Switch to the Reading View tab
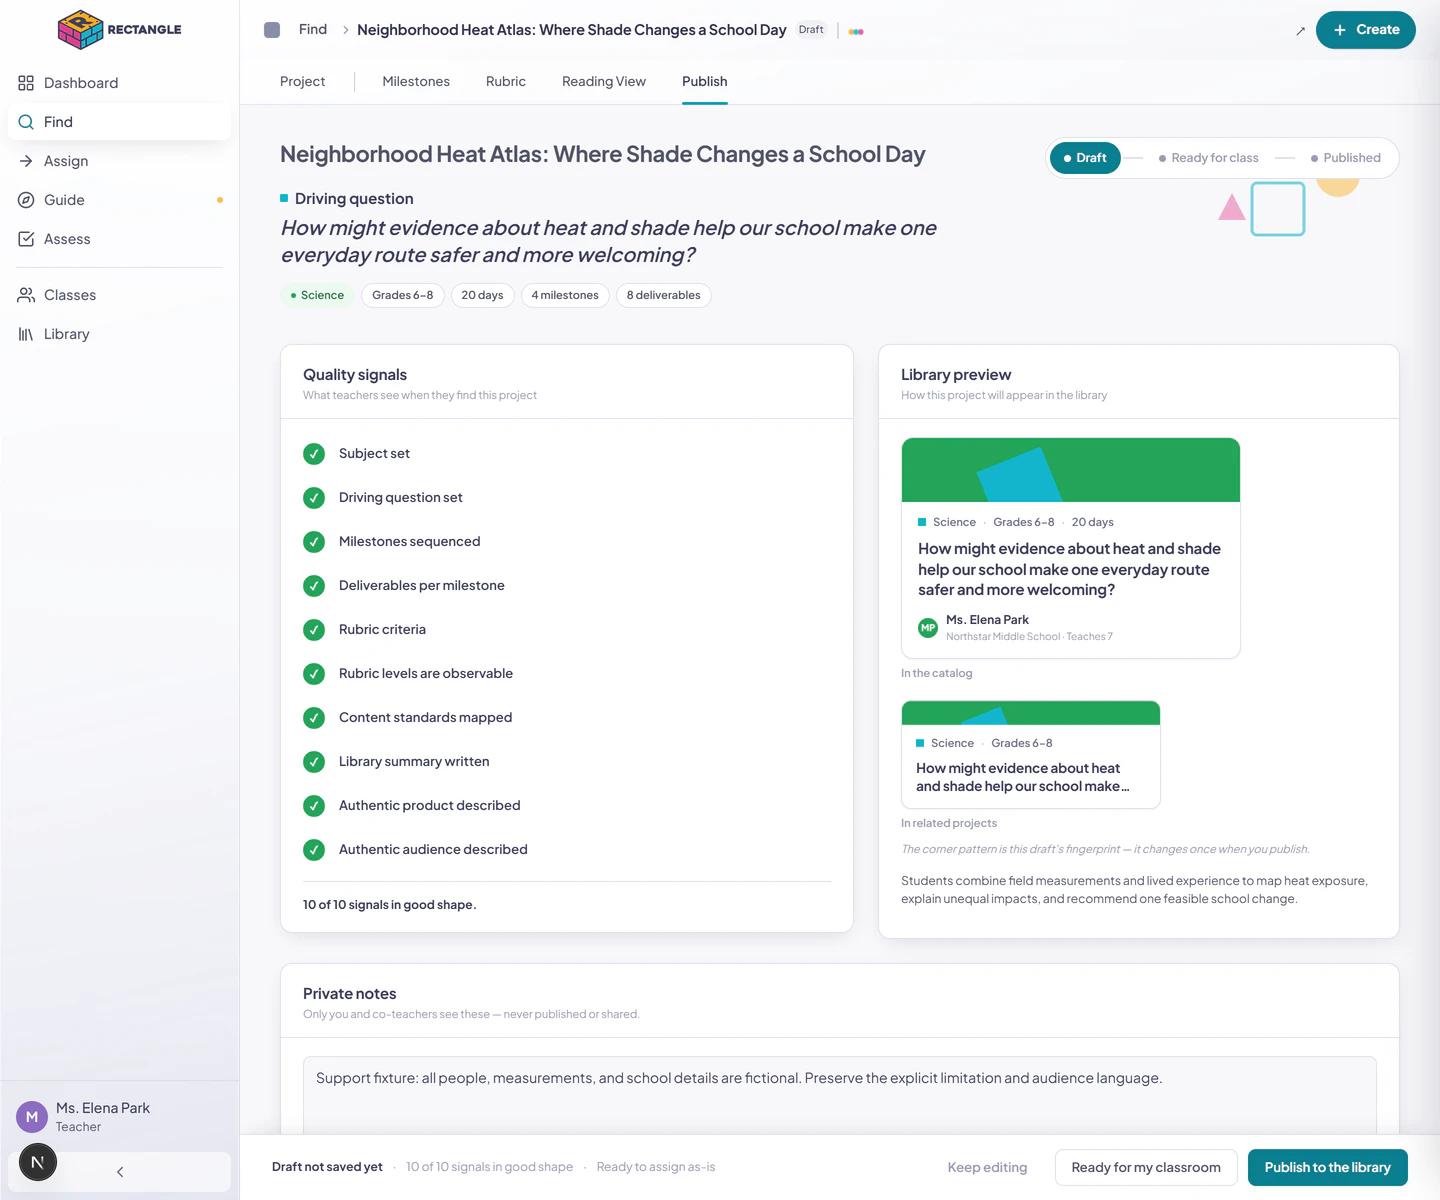1440x1200 pixels. 604,82
